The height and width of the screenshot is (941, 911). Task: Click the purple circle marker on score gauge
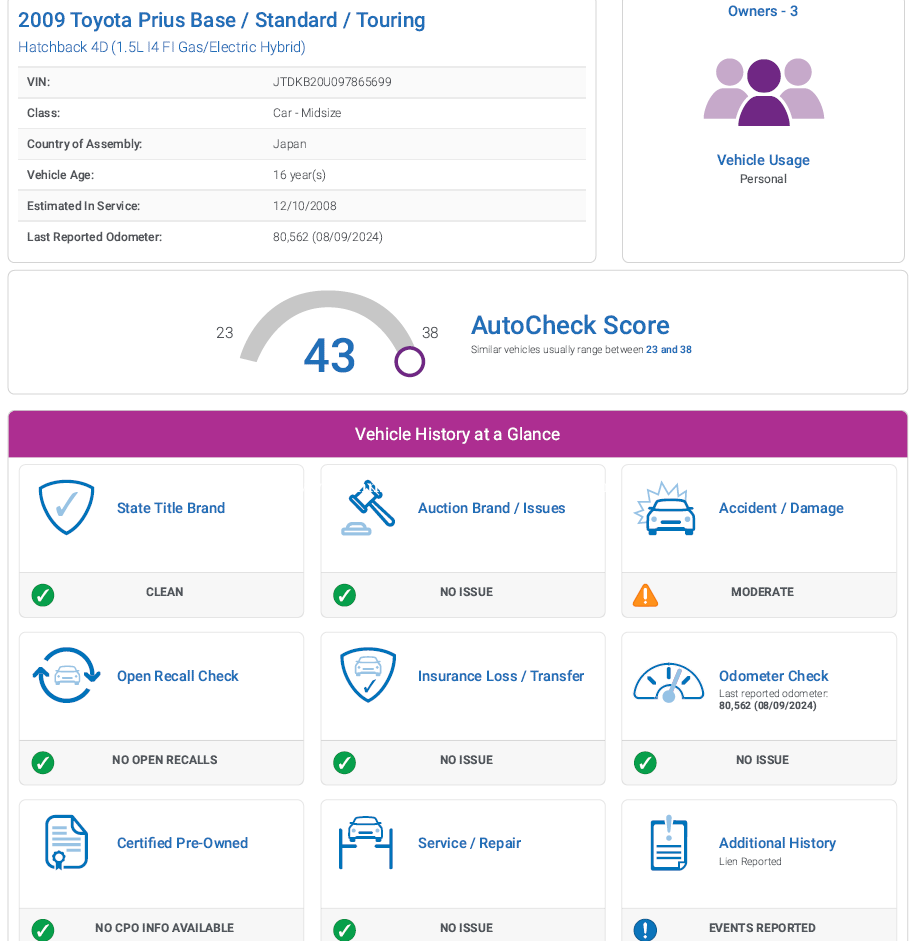(409, 361)
